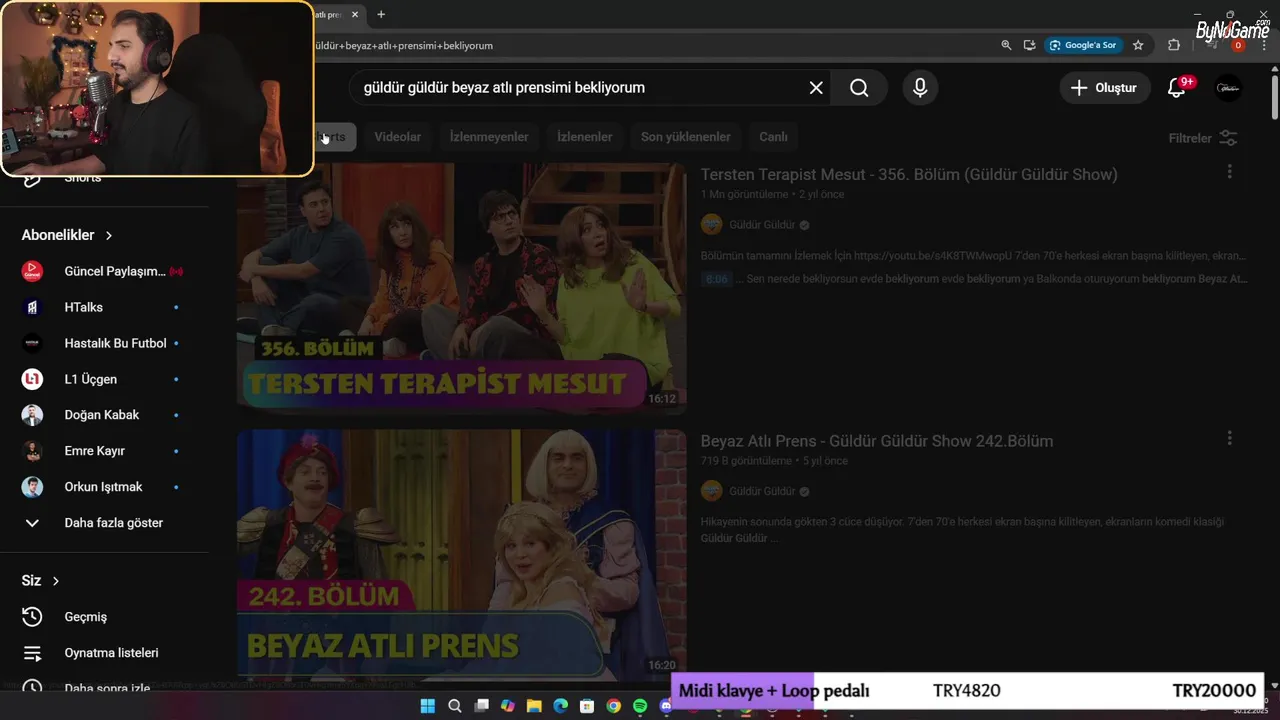The image size is (1280, 720).
Task: Close the current browser tab
Action: pos(355,14)
